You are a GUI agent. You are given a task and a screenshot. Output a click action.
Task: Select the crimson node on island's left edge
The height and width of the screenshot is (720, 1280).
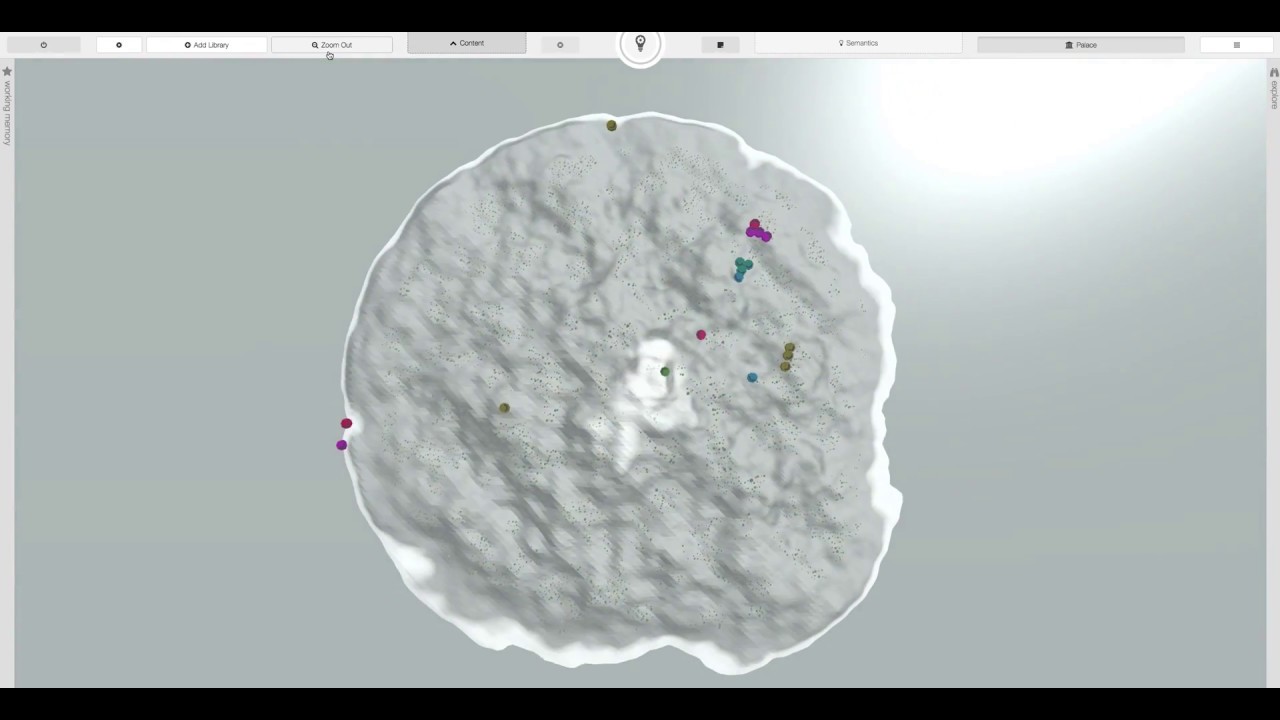(x=346, y=424)
